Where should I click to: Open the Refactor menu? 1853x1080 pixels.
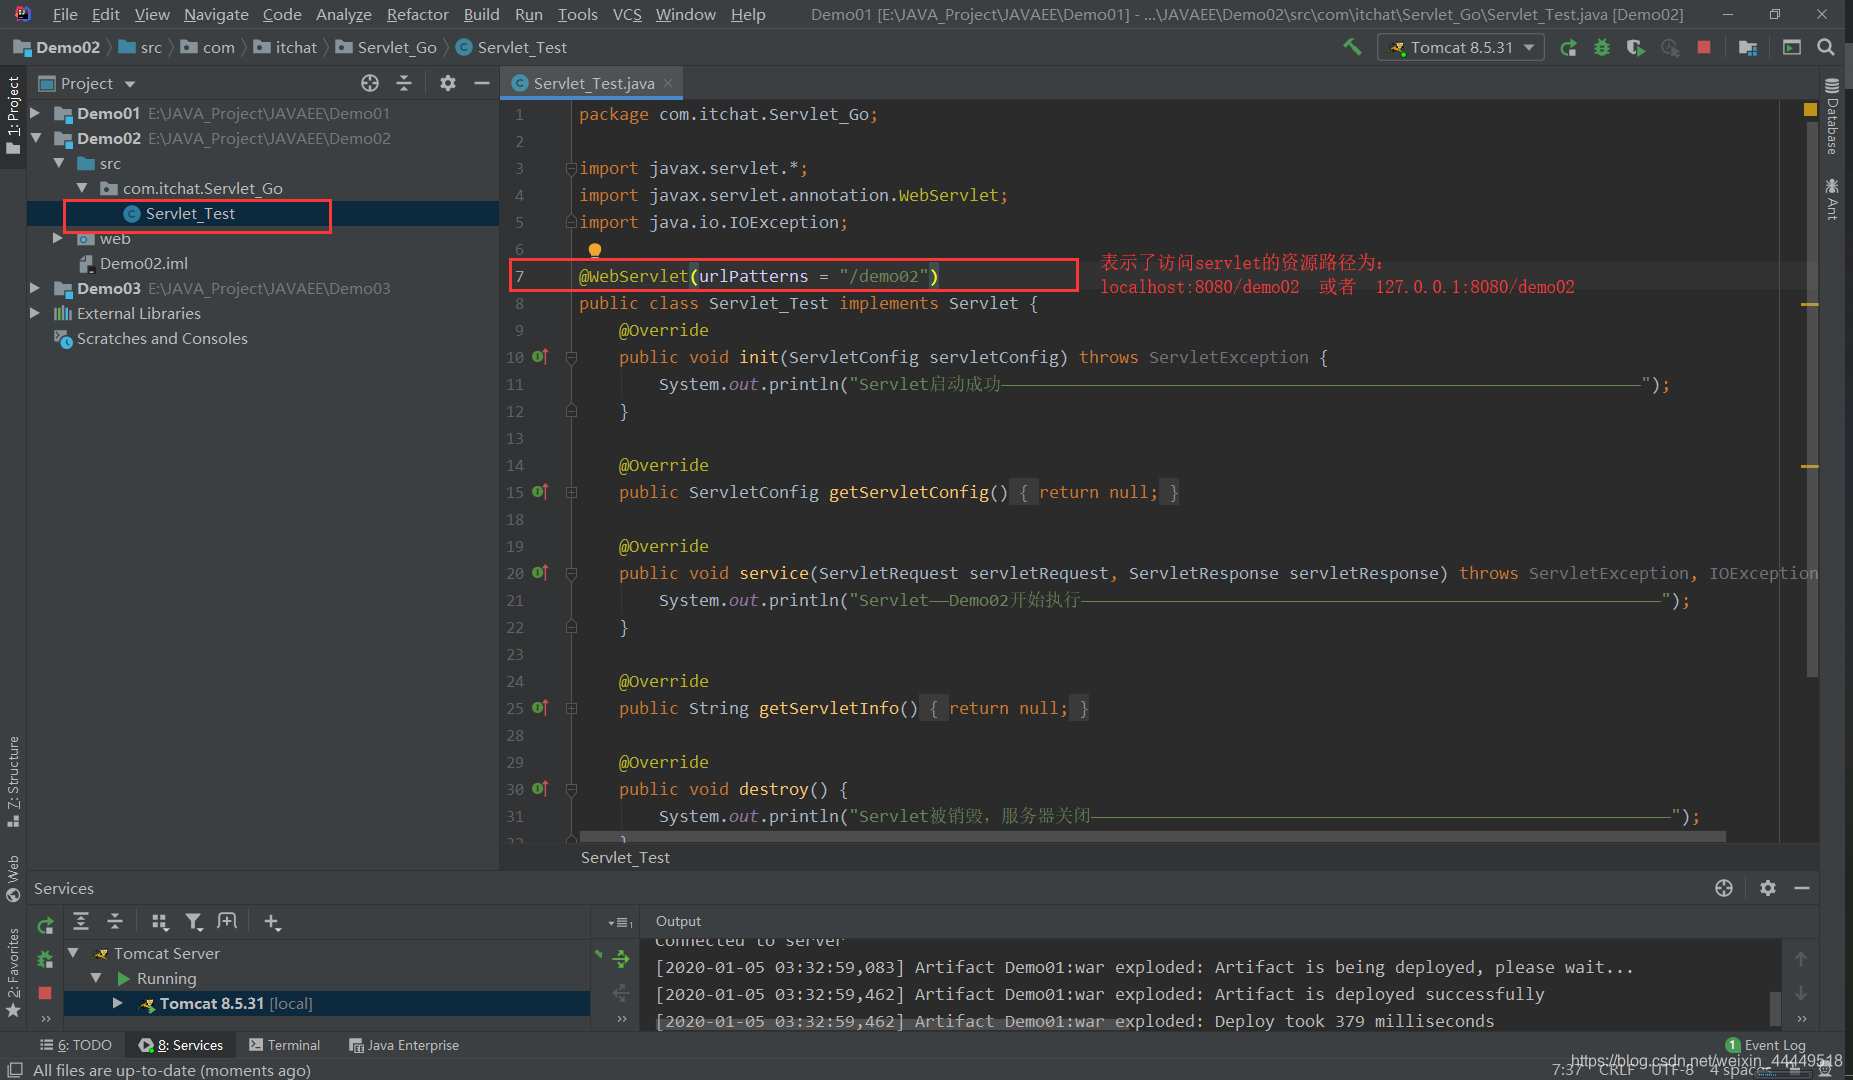click(x=417, y=14)
